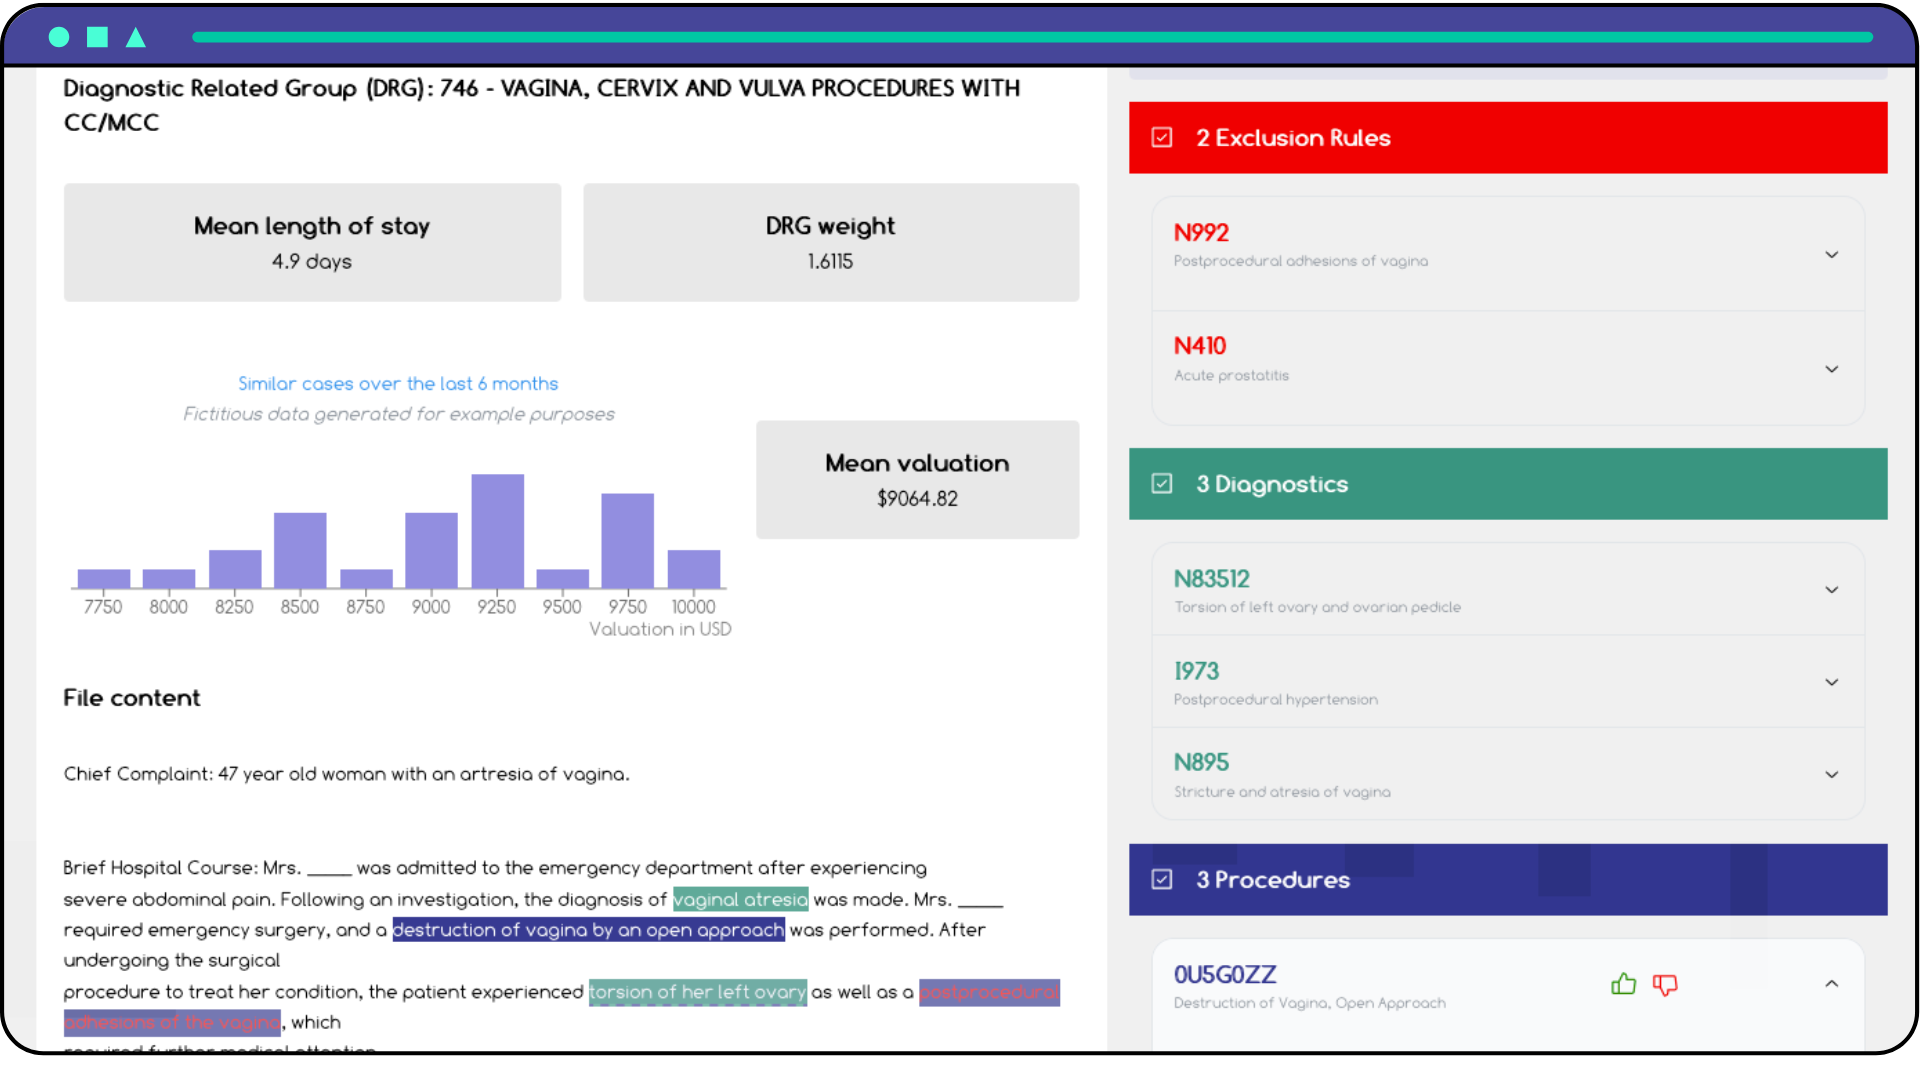The image size is (1920, 1080).
Task: Expand the N410 Acute prostatitis entry
Action: coord(1831,369)
